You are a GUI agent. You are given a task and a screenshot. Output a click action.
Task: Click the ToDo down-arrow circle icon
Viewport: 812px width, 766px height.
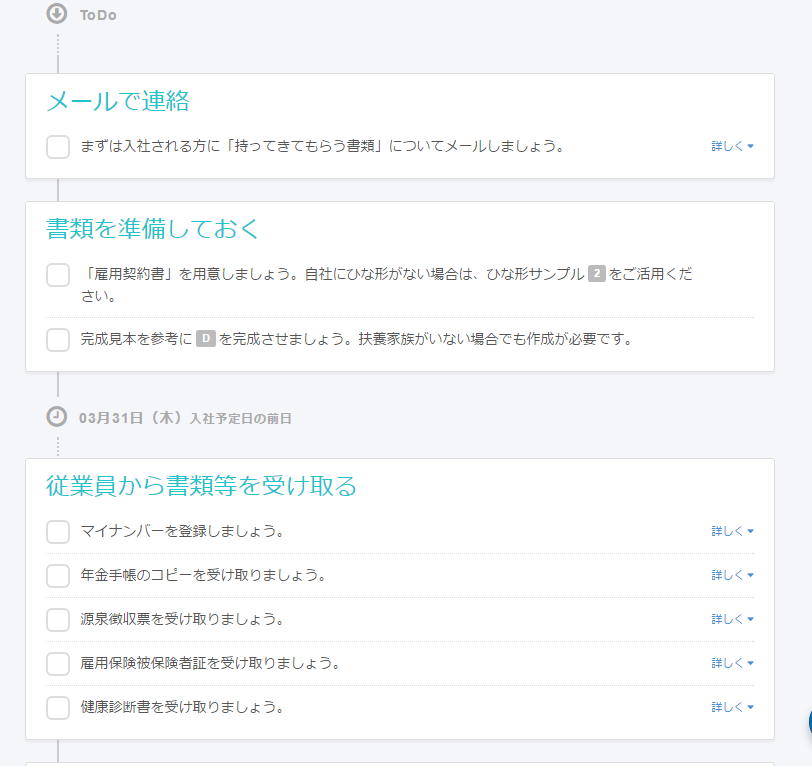(x=57, y=14)
